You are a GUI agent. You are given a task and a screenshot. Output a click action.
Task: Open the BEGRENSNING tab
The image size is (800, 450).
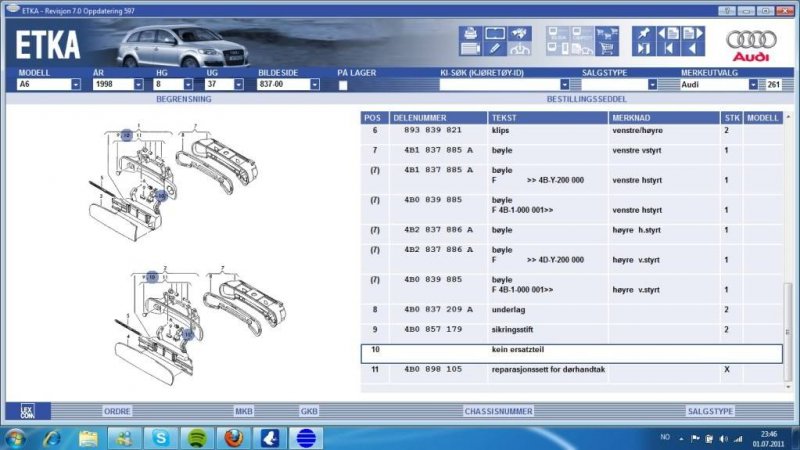pos(184,99)
